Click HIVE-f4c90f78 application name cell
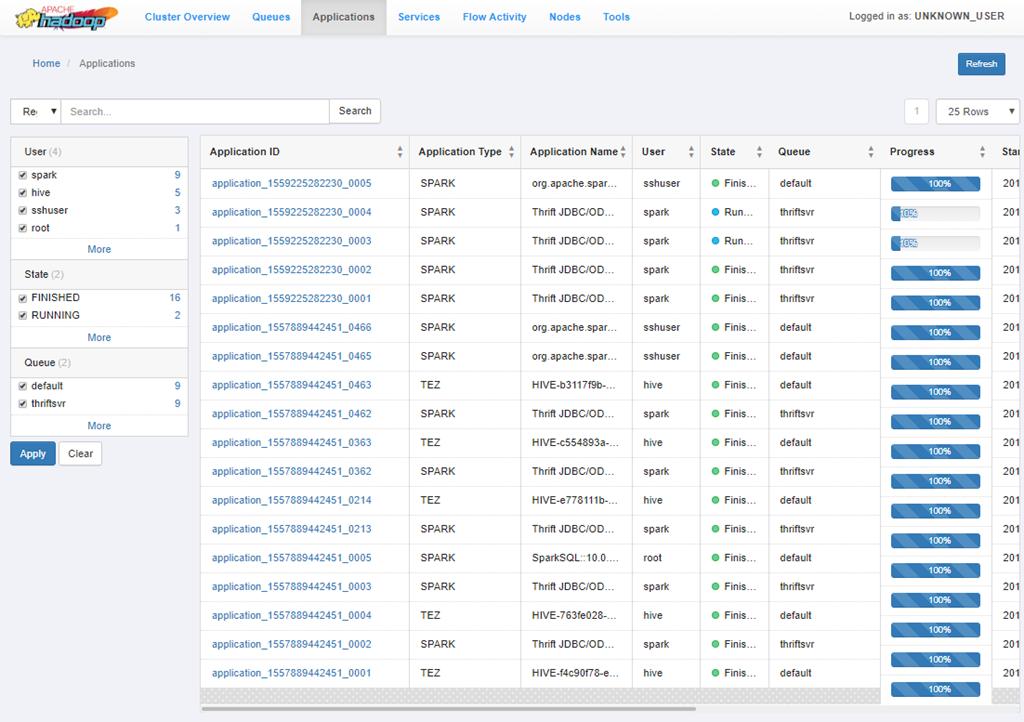Viewport: 1024px width, 722px height. coord(574,673)
